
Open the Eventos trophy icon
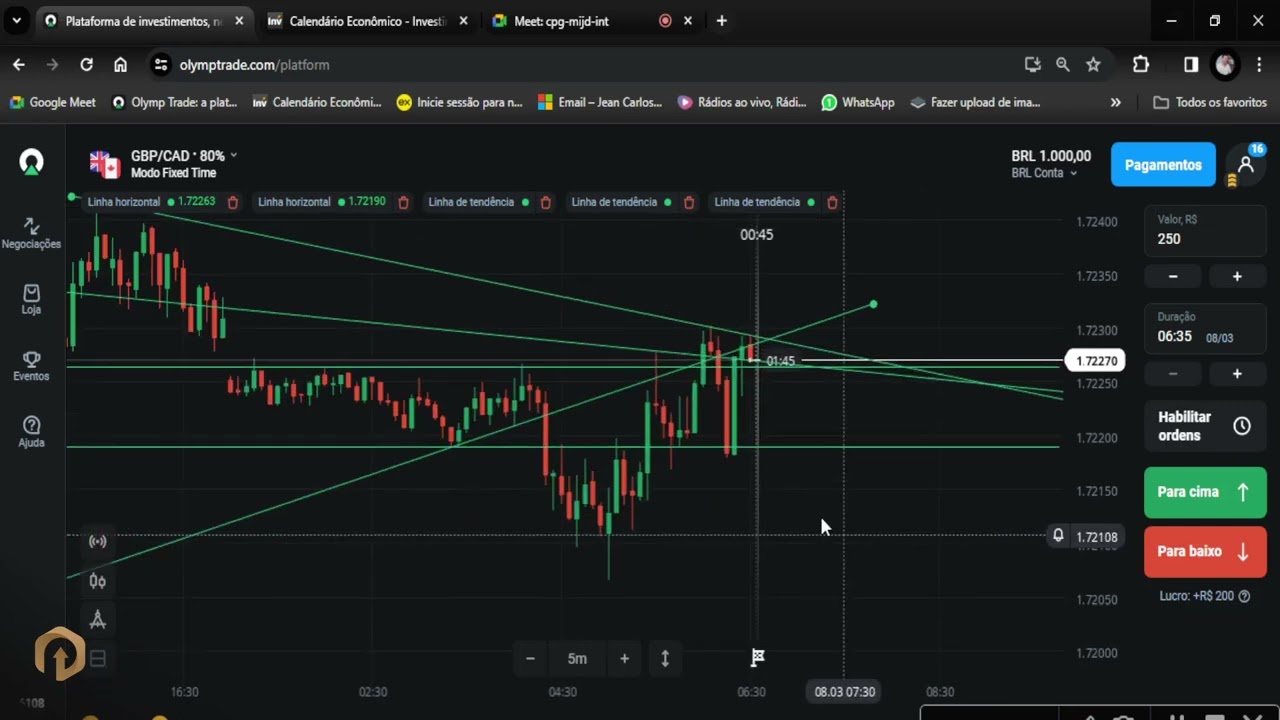click(x=31, y=366)
